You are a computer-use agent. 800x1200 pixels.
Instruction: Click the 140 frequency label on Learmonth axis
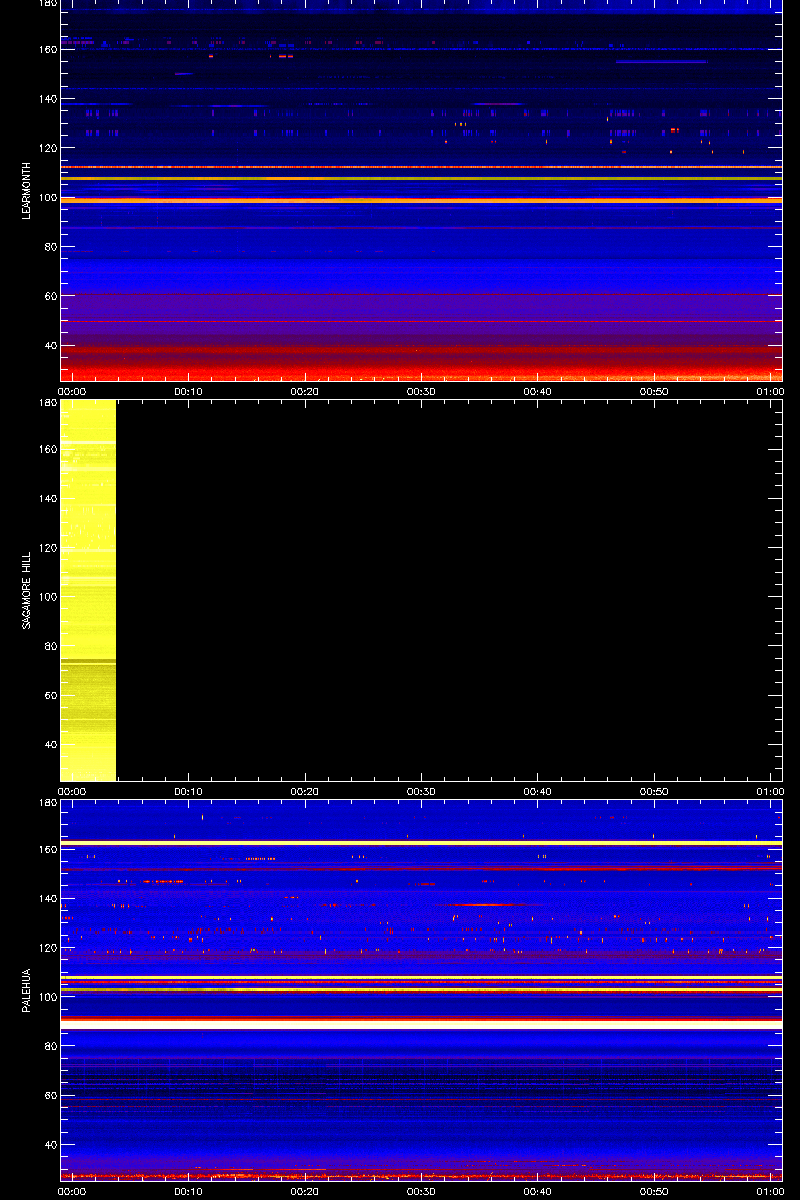click(x=46, y=99)
